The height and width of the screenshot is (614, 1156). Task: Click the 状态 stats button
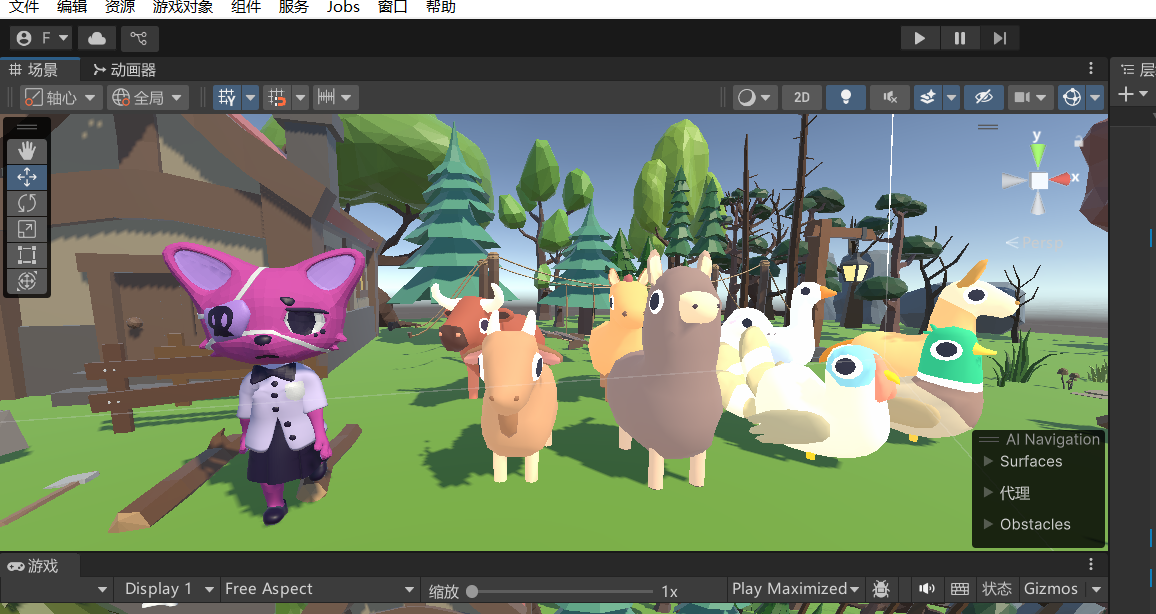pyautogui.click(x=996, y=589)
